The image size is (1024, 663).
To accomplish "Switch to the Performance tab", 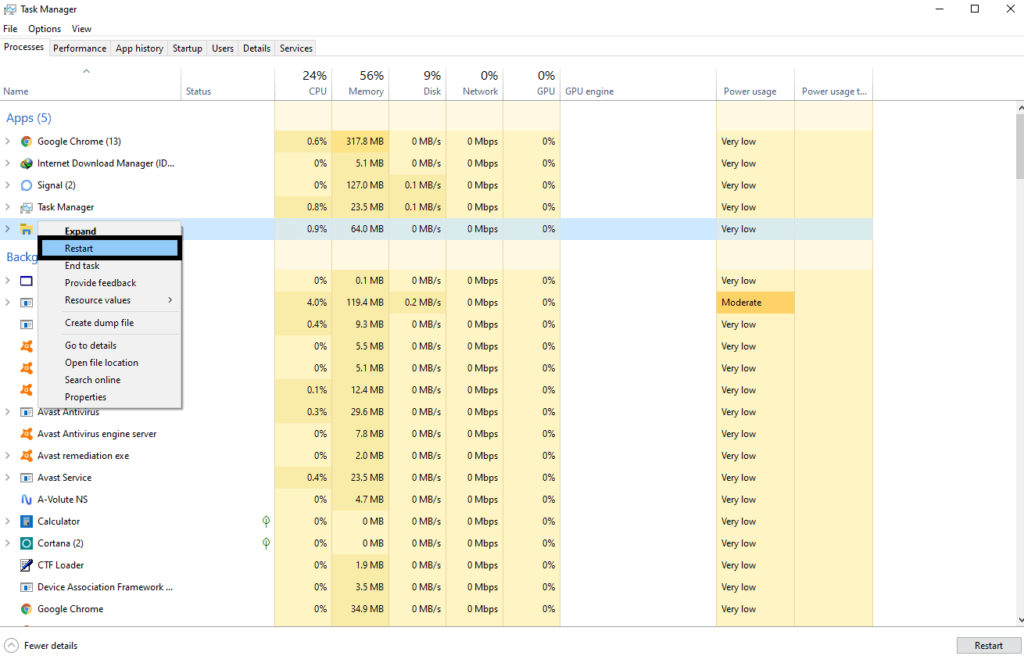I will coord(80,48).
